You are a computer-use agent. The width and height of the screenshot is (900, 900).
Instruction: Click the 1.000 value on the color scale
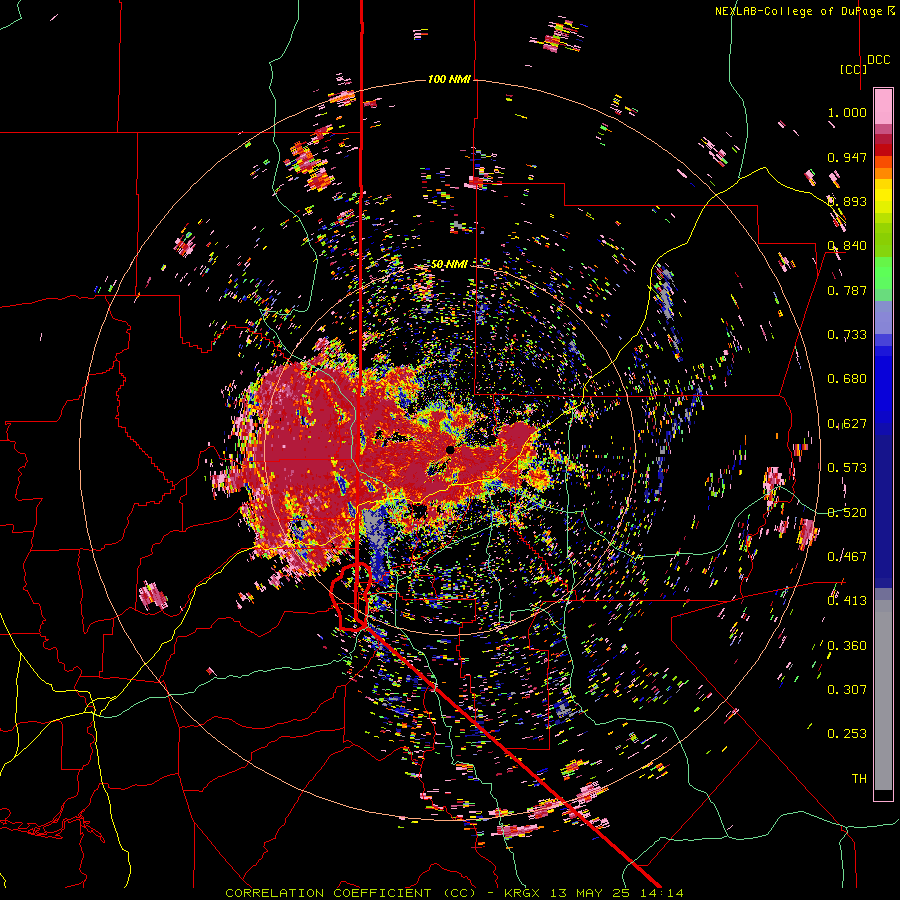click(847, 112)
